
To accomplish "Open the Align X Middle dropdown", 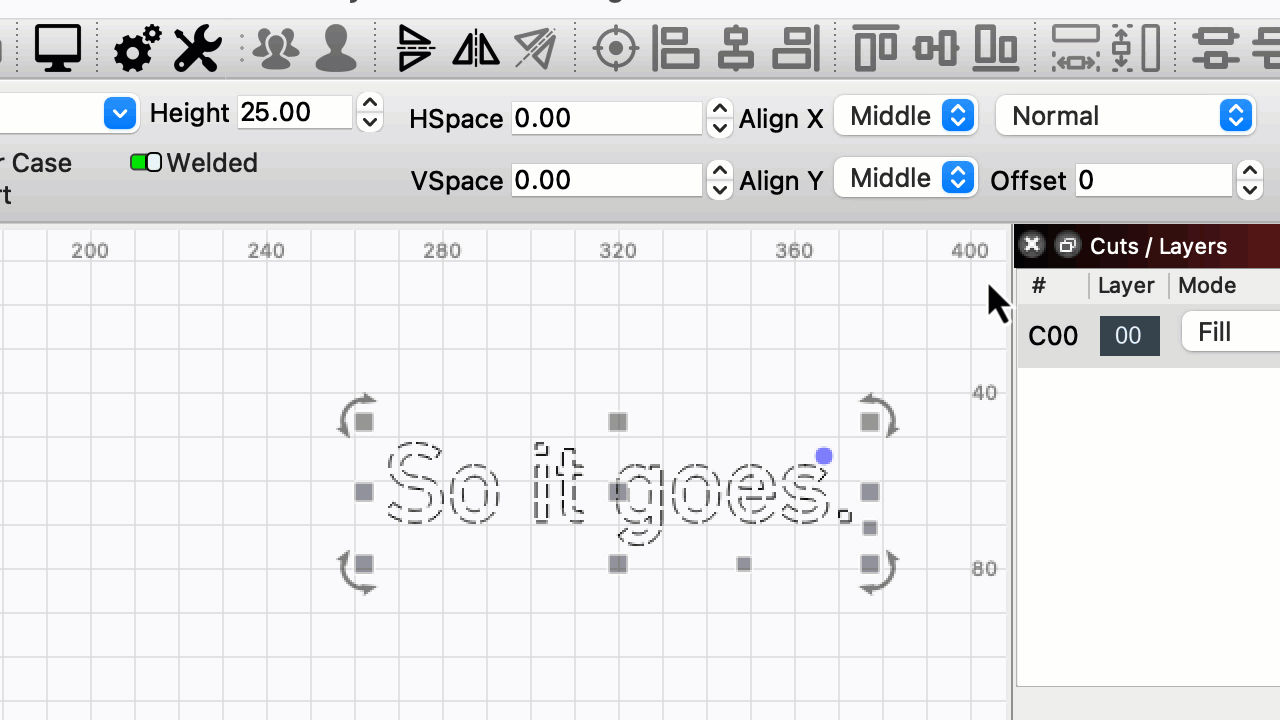I will click(x=906, y=116).
